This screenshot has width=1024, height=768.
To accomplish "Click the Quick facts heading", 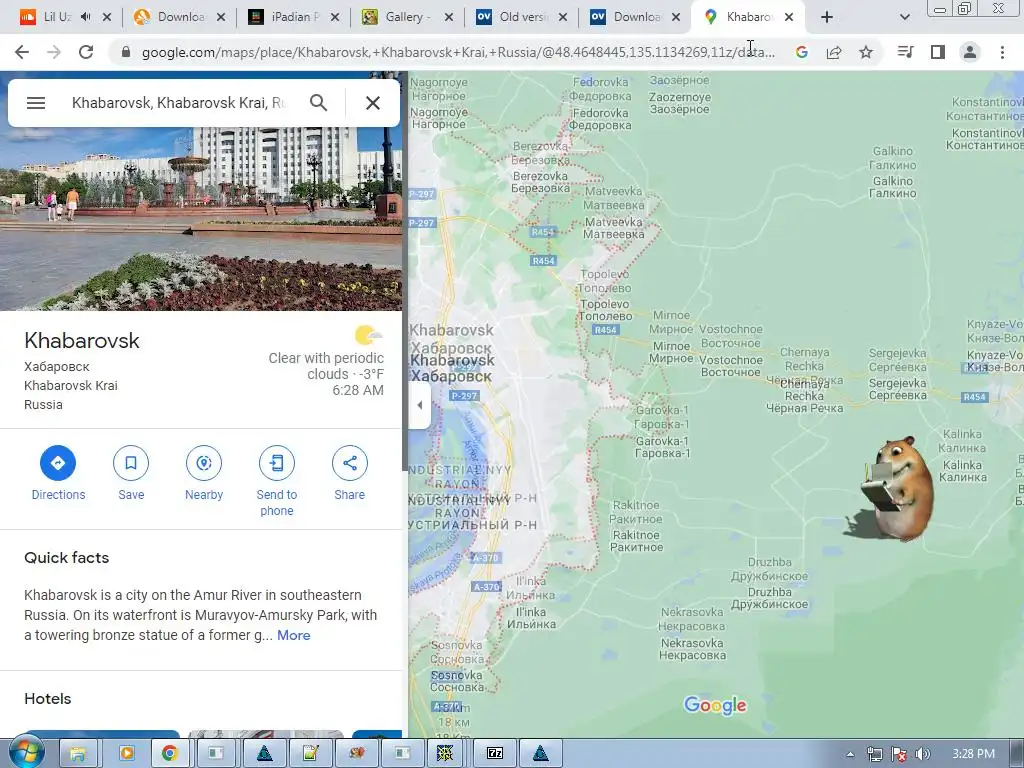I will [67, 558].
